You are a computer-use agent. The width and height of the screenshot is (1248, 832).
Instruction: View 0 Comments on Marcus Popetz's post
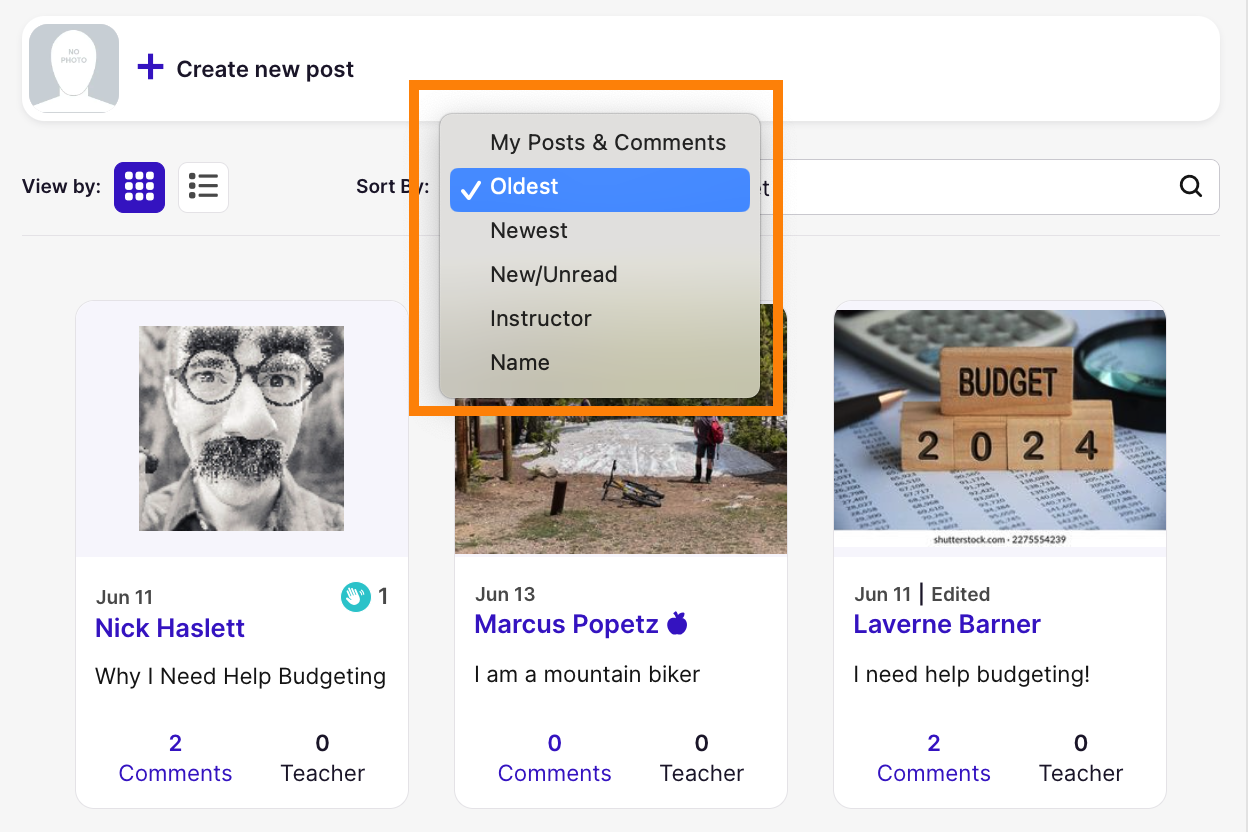[554, 758]
